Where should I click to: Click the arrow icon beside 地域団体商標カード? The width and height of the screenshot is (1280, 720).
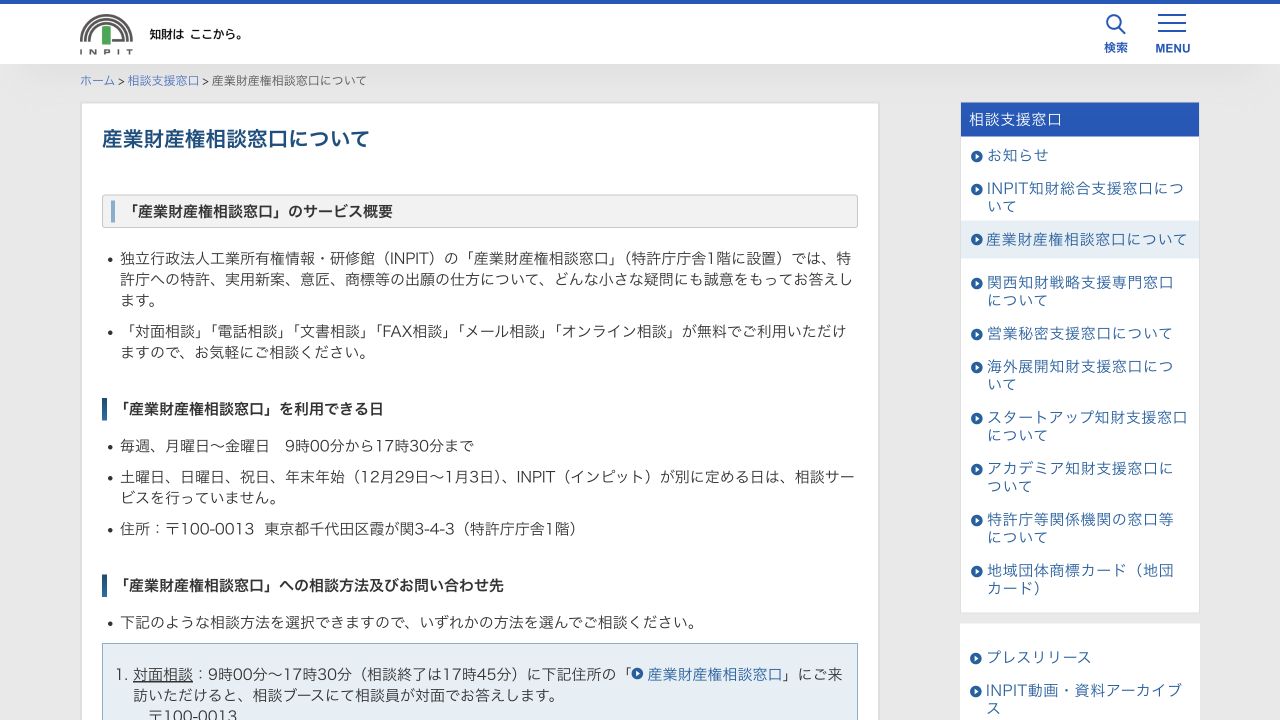pyautogui.click(x=977, y=571)
